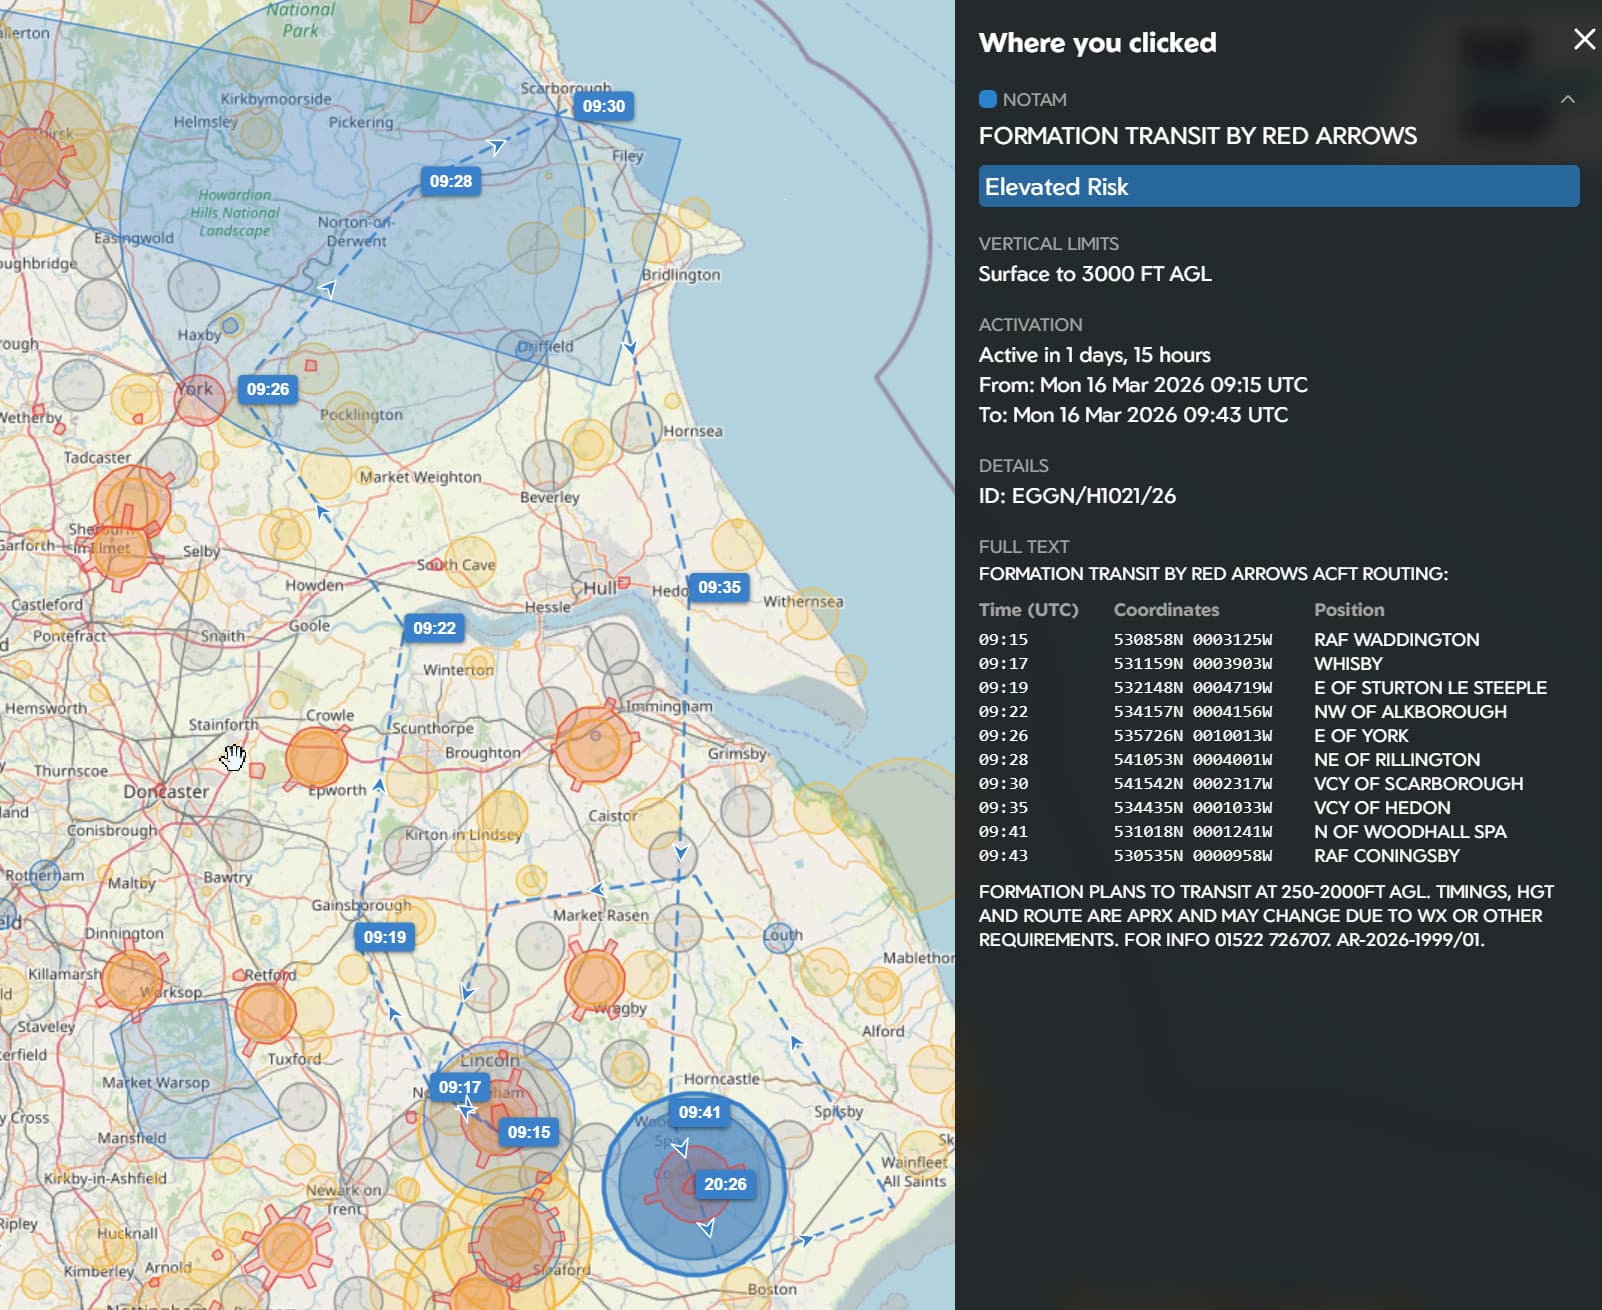1602x1310 pixels.
Task: Click the 09:30 waypoint marker near Scarborough
Action: click(x=603, y=106)
